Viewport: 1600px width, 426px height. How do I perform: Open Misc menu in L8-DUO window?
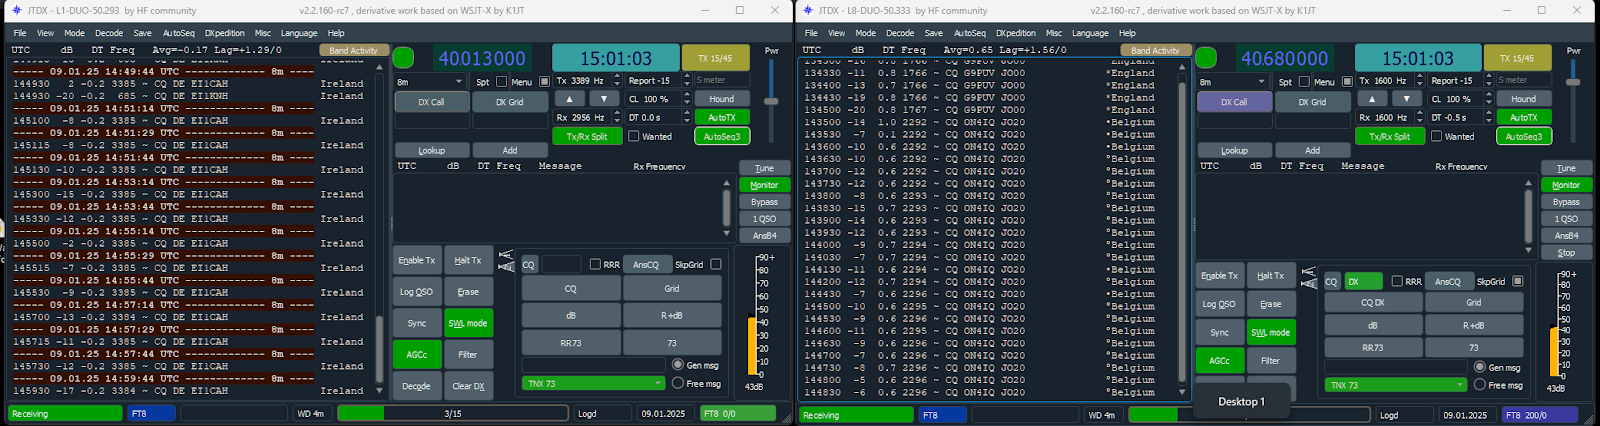tap(1054, 33)
